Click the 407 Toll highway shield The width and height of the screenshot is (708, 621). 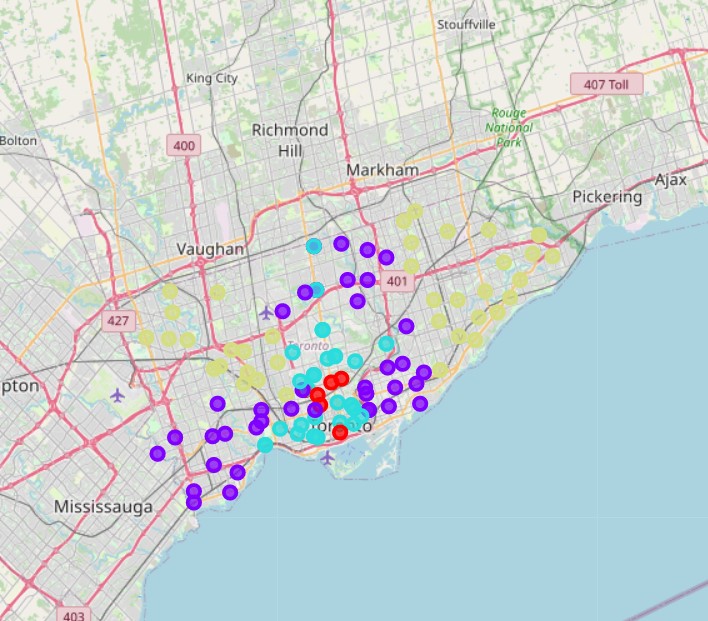[606, 85]
